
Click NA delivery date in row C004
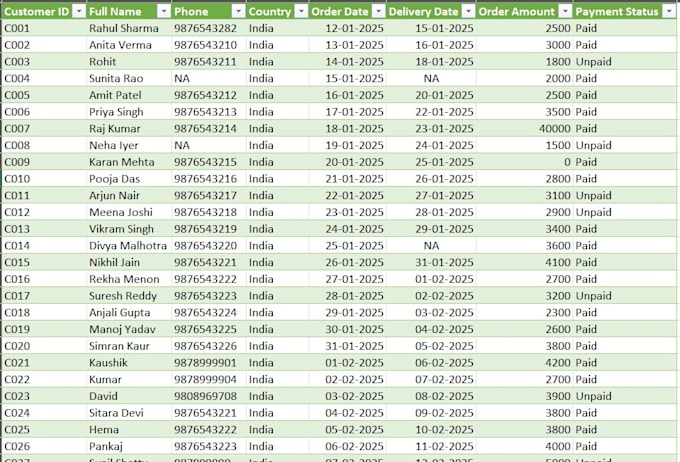point(431,79)
